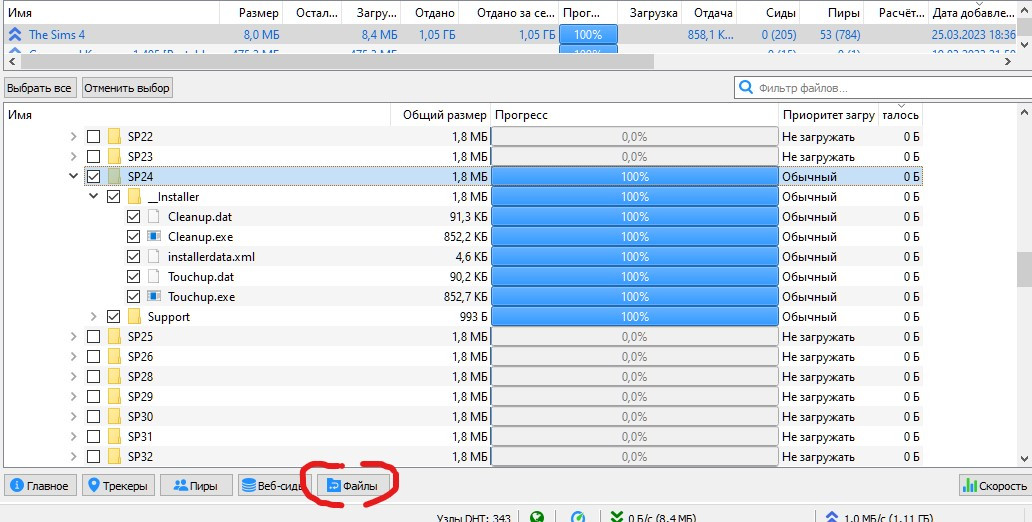Collapse the SP24 folder
1032x522 pixels.
73,177
